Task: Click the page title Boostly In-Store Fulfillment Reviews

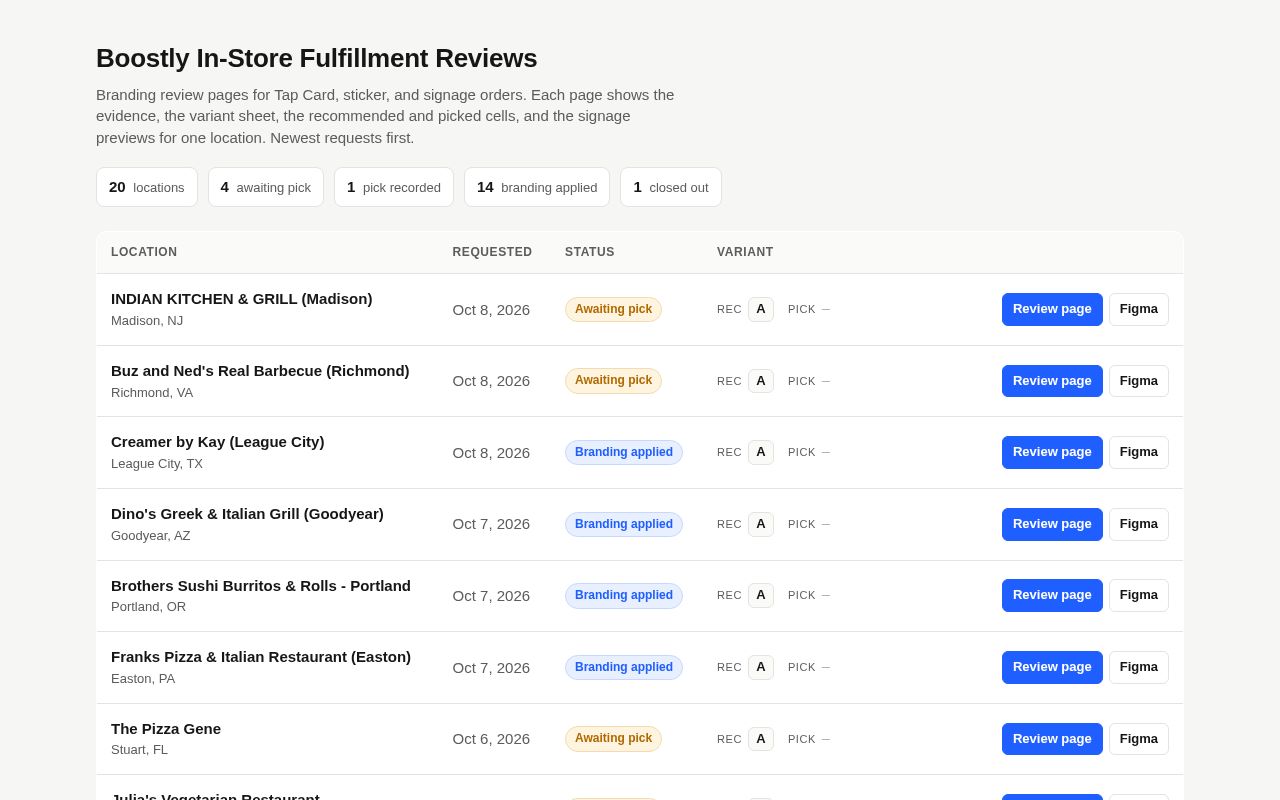Action: coord(317,58)
